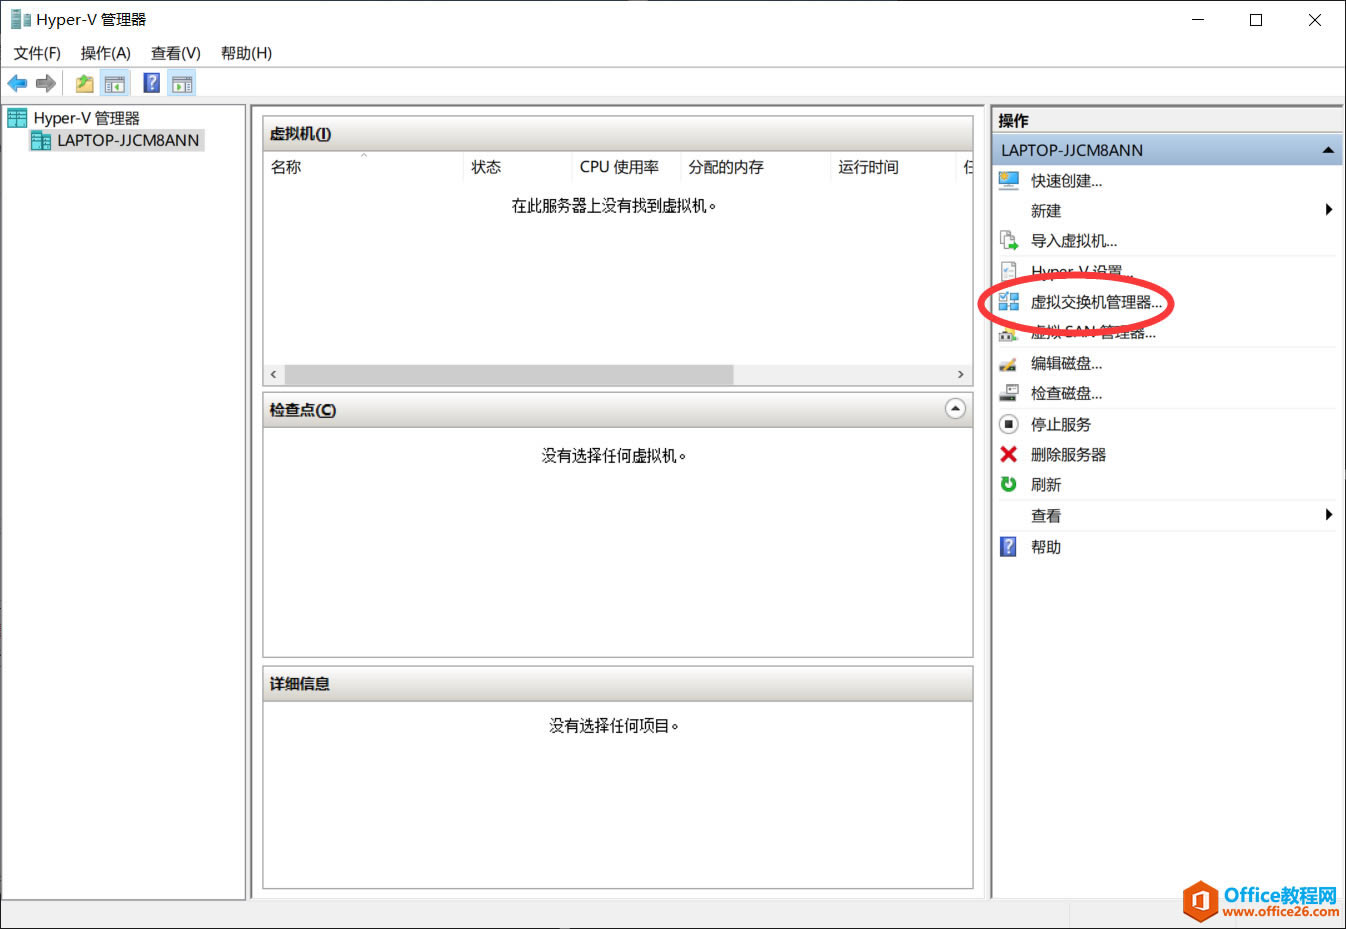1346x929 pixels.
Task: Open 检查磁盘... action
Action: click(x=1067, y=394)
